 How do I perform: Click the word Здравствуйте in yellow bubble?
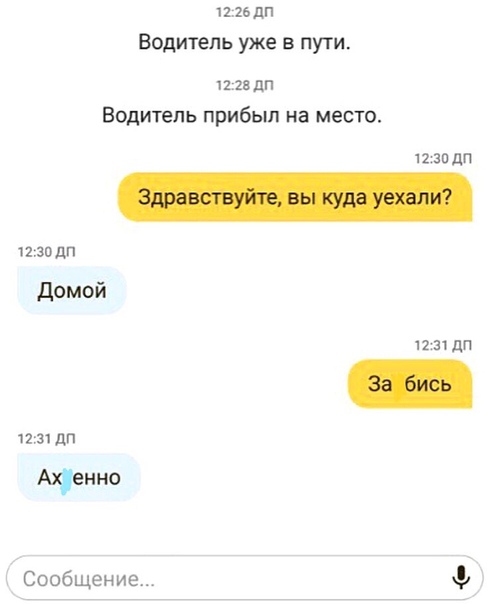[x=209, y=198]
